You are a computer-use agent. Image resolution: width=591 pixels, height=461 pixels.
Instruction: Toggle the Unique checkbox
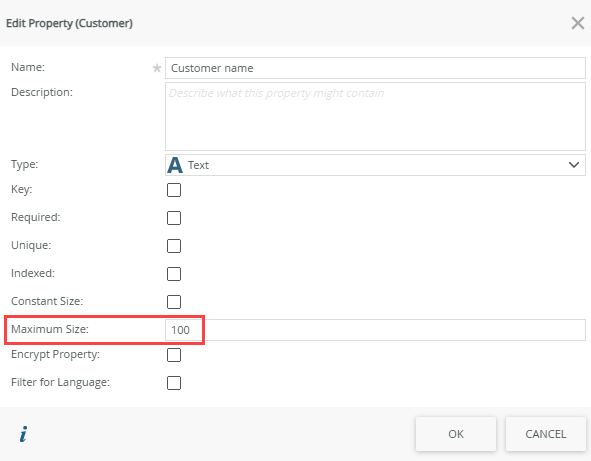pos(174,246)
